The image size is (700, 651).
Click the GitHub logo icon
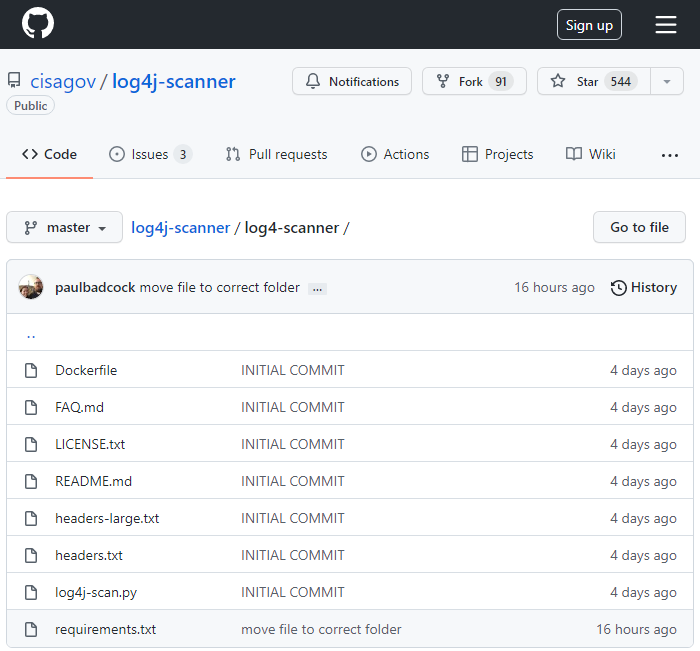pos(38,24)
